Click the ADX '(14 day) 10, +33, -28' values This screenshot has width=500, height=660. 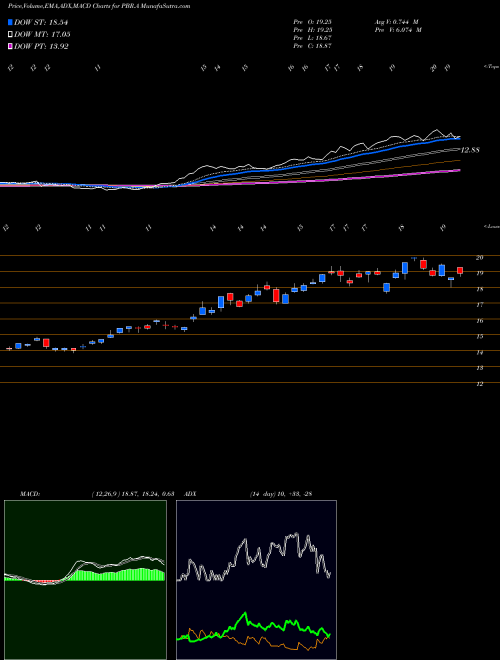281,494
